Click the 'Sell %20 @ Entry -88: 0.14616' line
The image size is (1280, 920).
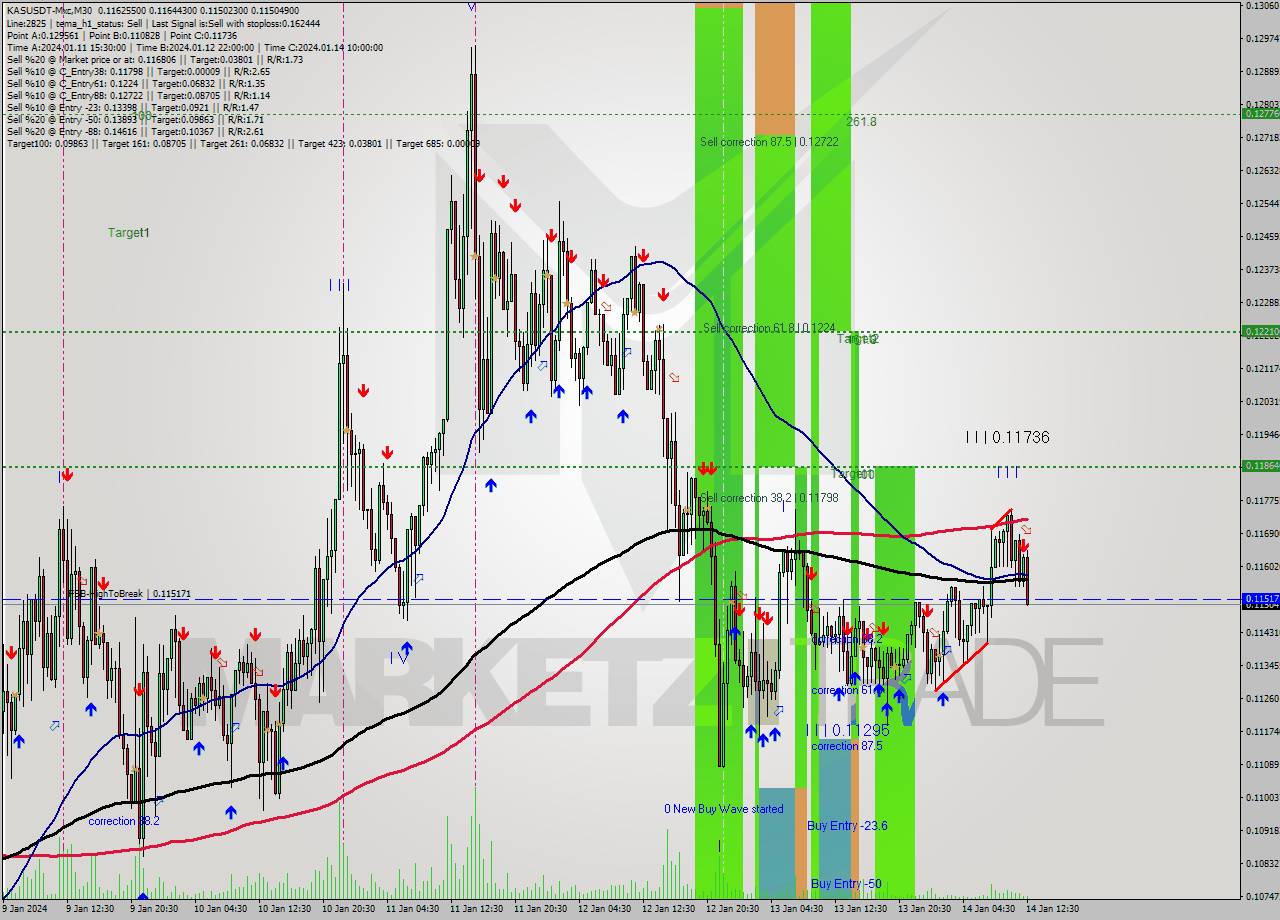135,131
